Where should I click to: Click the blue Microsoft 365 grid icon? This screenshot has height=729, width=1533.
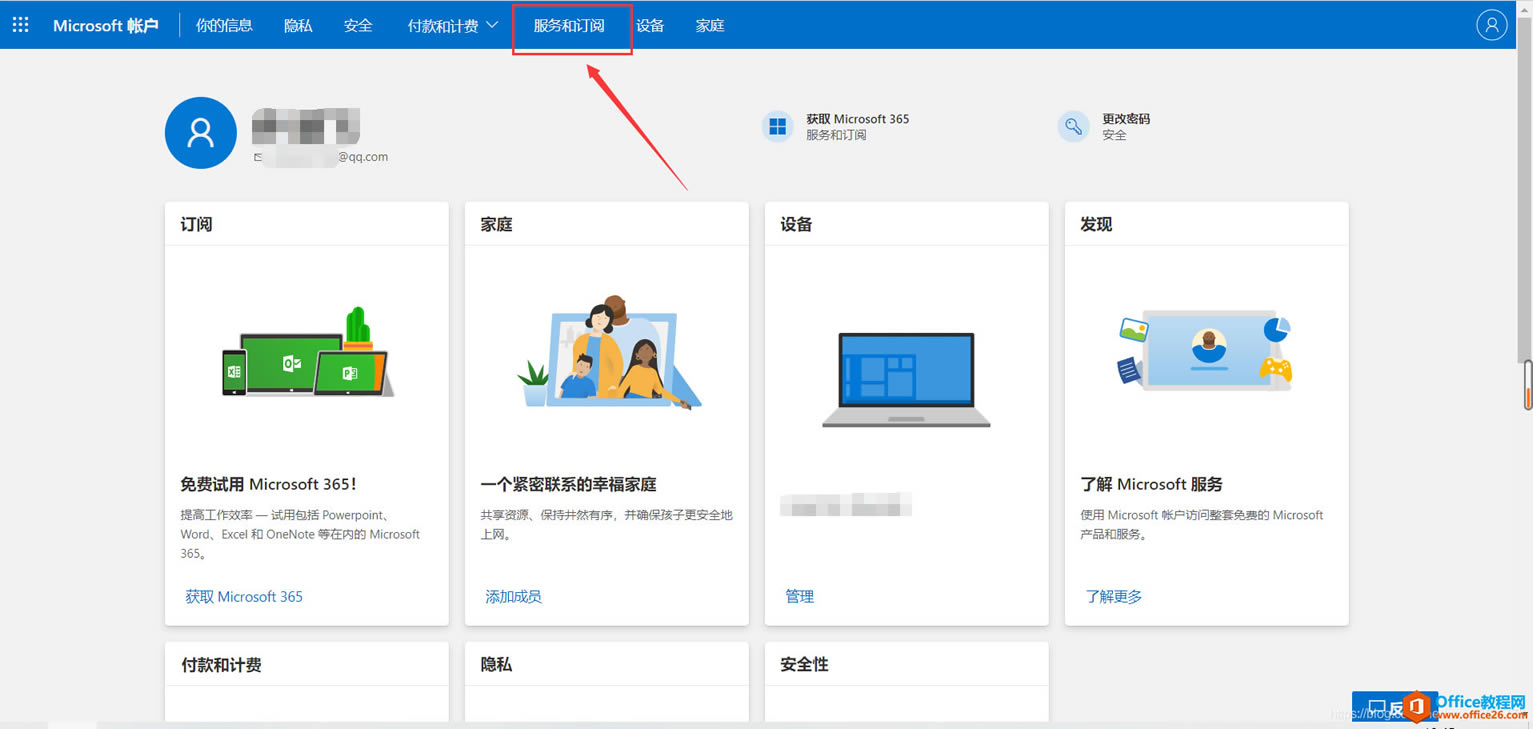tap(777, 126)
